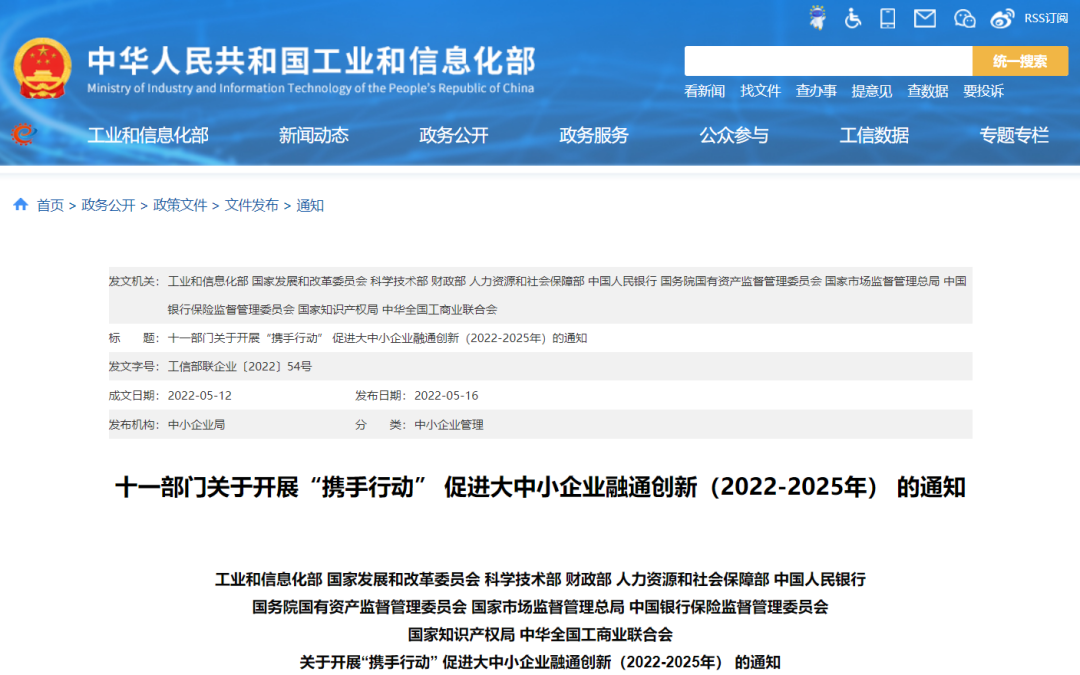The width and height of the screenshot is (1080, 675).
Task: Open the Weibo icon
Action: (x=1002, y=18)
